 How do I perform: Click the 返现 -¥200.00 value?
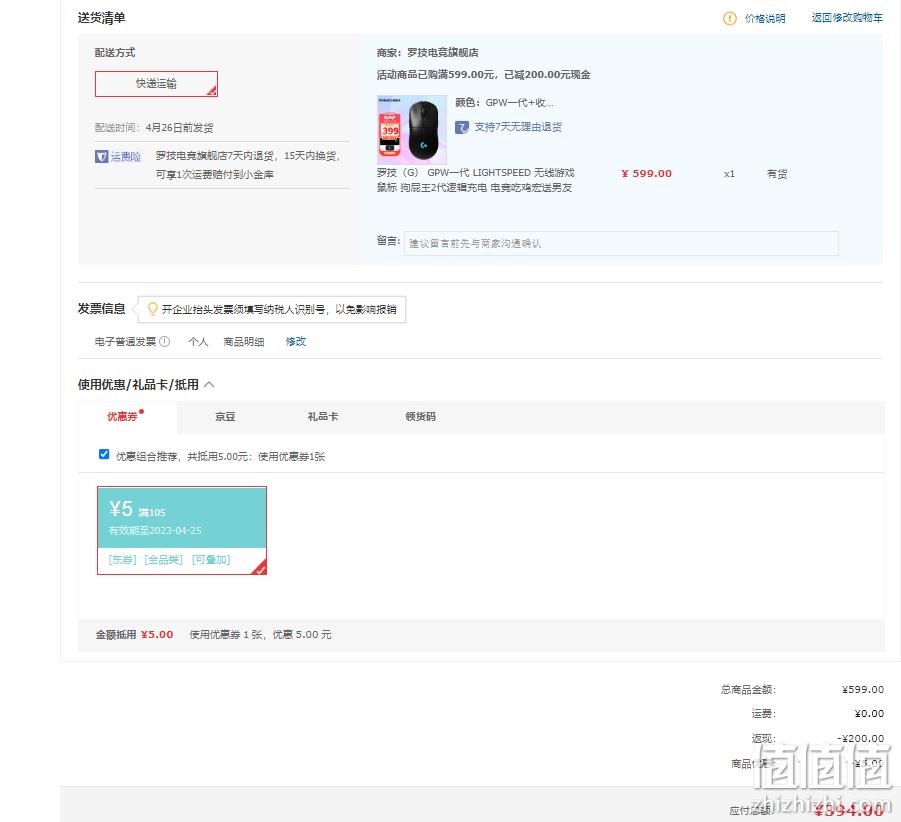[x=860, y=739]
